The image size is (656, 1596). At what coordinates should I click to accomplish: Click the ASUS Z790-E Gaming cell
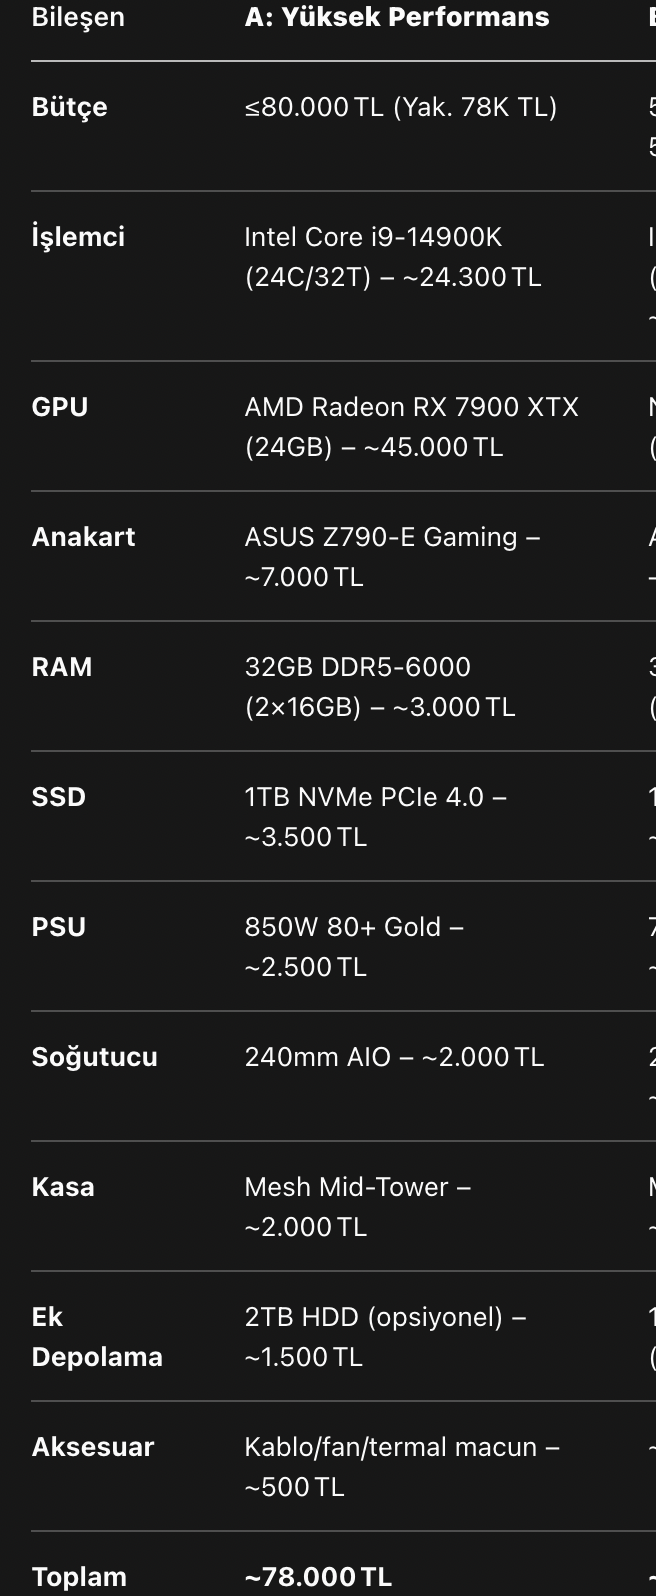(x=392, y=557)
